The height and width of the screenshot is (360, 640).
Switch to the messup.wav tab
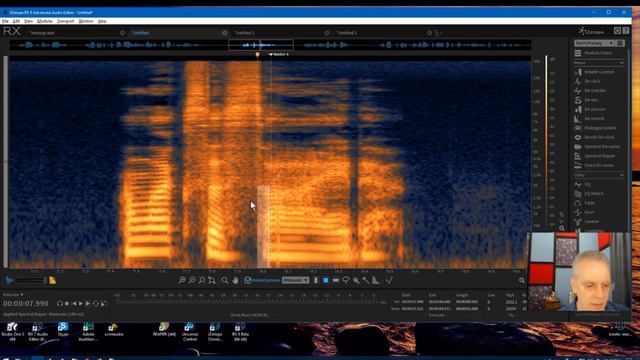(x=42, y=33)
